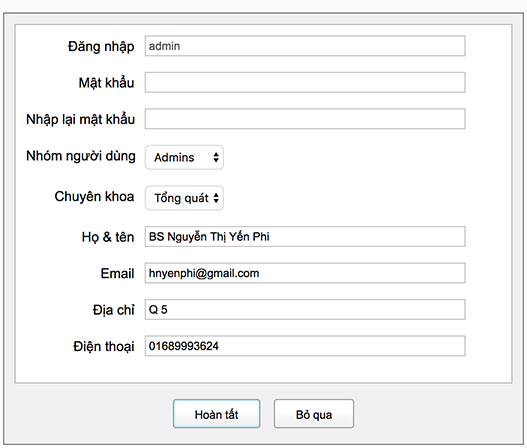Focus the Mật khẩu password field
The width and height of the screenshot is (527, 448).
305,82
